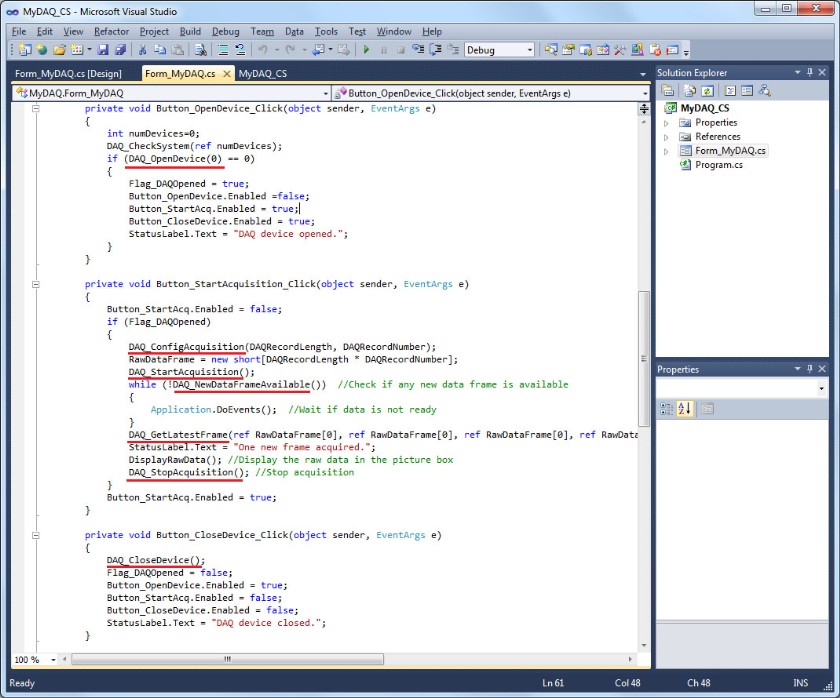
Task: Click the Find in Files icon
Action: [201, 50]
